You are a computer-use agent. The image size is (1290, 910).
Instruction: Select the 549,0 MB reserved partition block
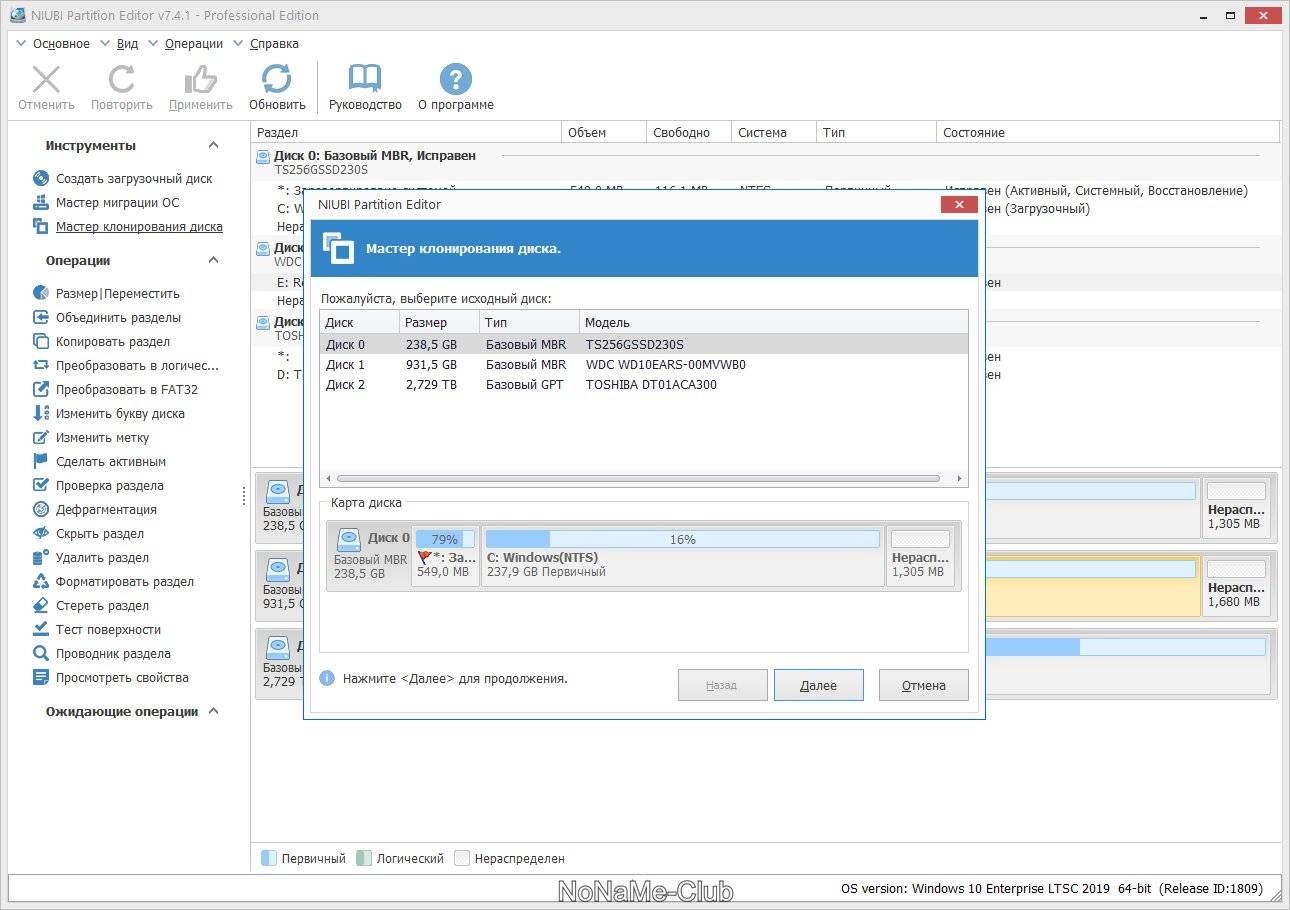(x=445, y=555)
